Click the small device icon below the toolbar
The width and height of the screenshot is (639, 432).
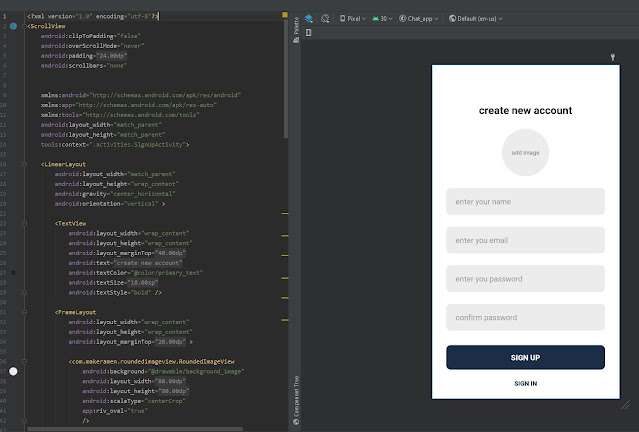pyautogui.click(x=308, y=33)
